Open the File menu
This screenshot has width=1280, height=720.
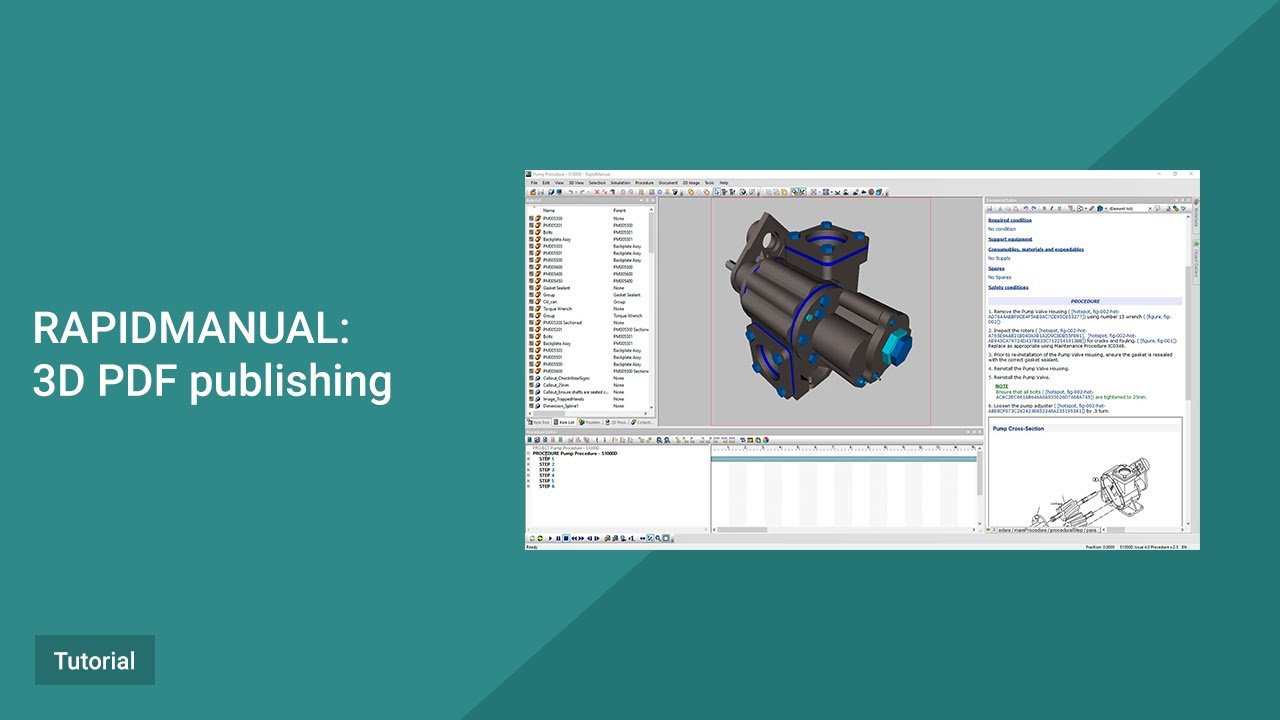pos(534,183)
